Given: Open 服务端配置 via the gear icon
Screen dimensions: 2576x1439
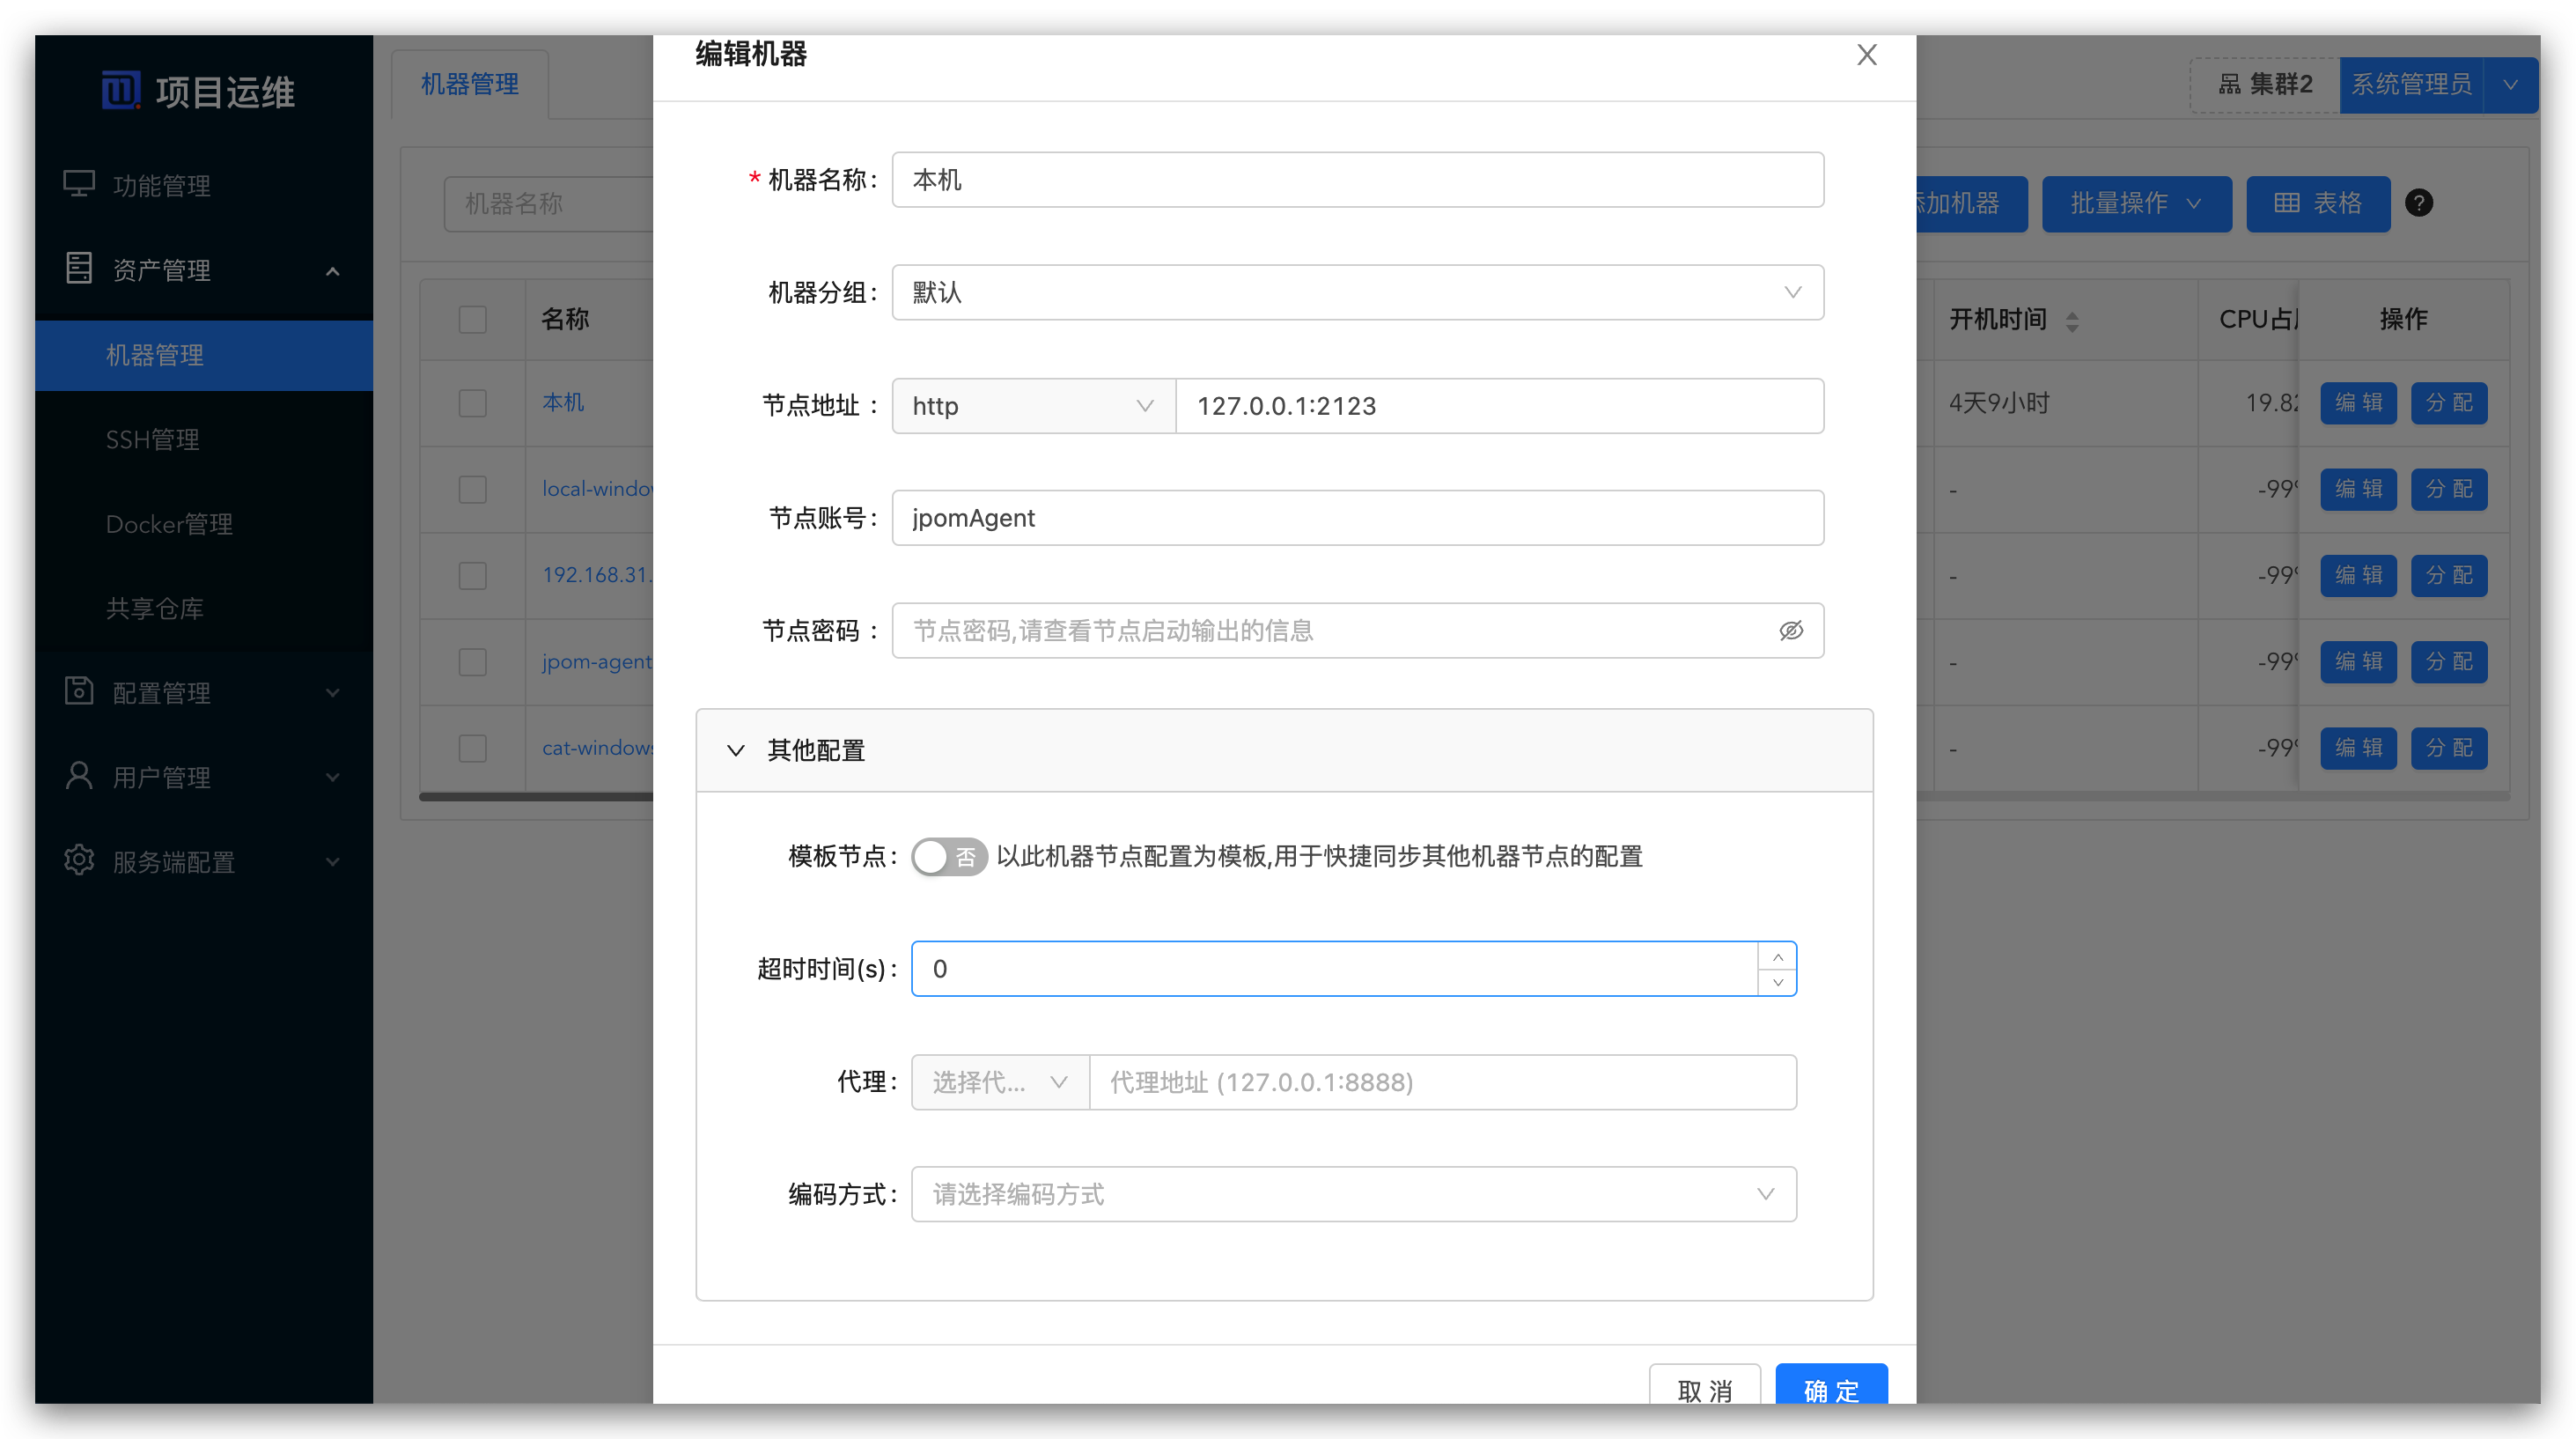Looking at the screenshot, I should pyautogui.click(x=79, y=861).
